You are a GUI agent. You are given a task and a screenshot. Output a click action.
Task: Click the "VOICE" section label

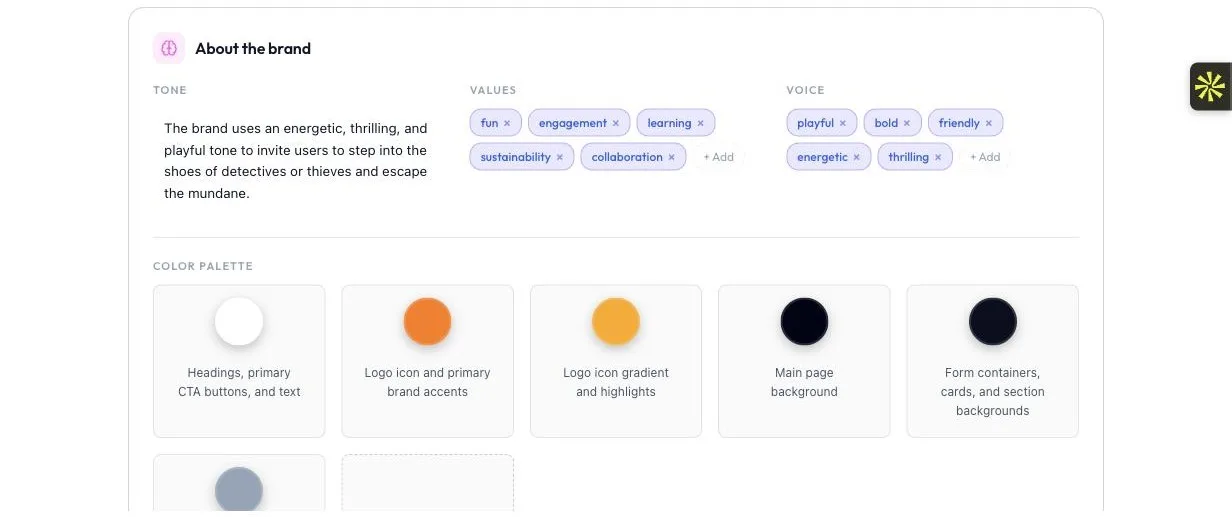click(x=805, y=90)
